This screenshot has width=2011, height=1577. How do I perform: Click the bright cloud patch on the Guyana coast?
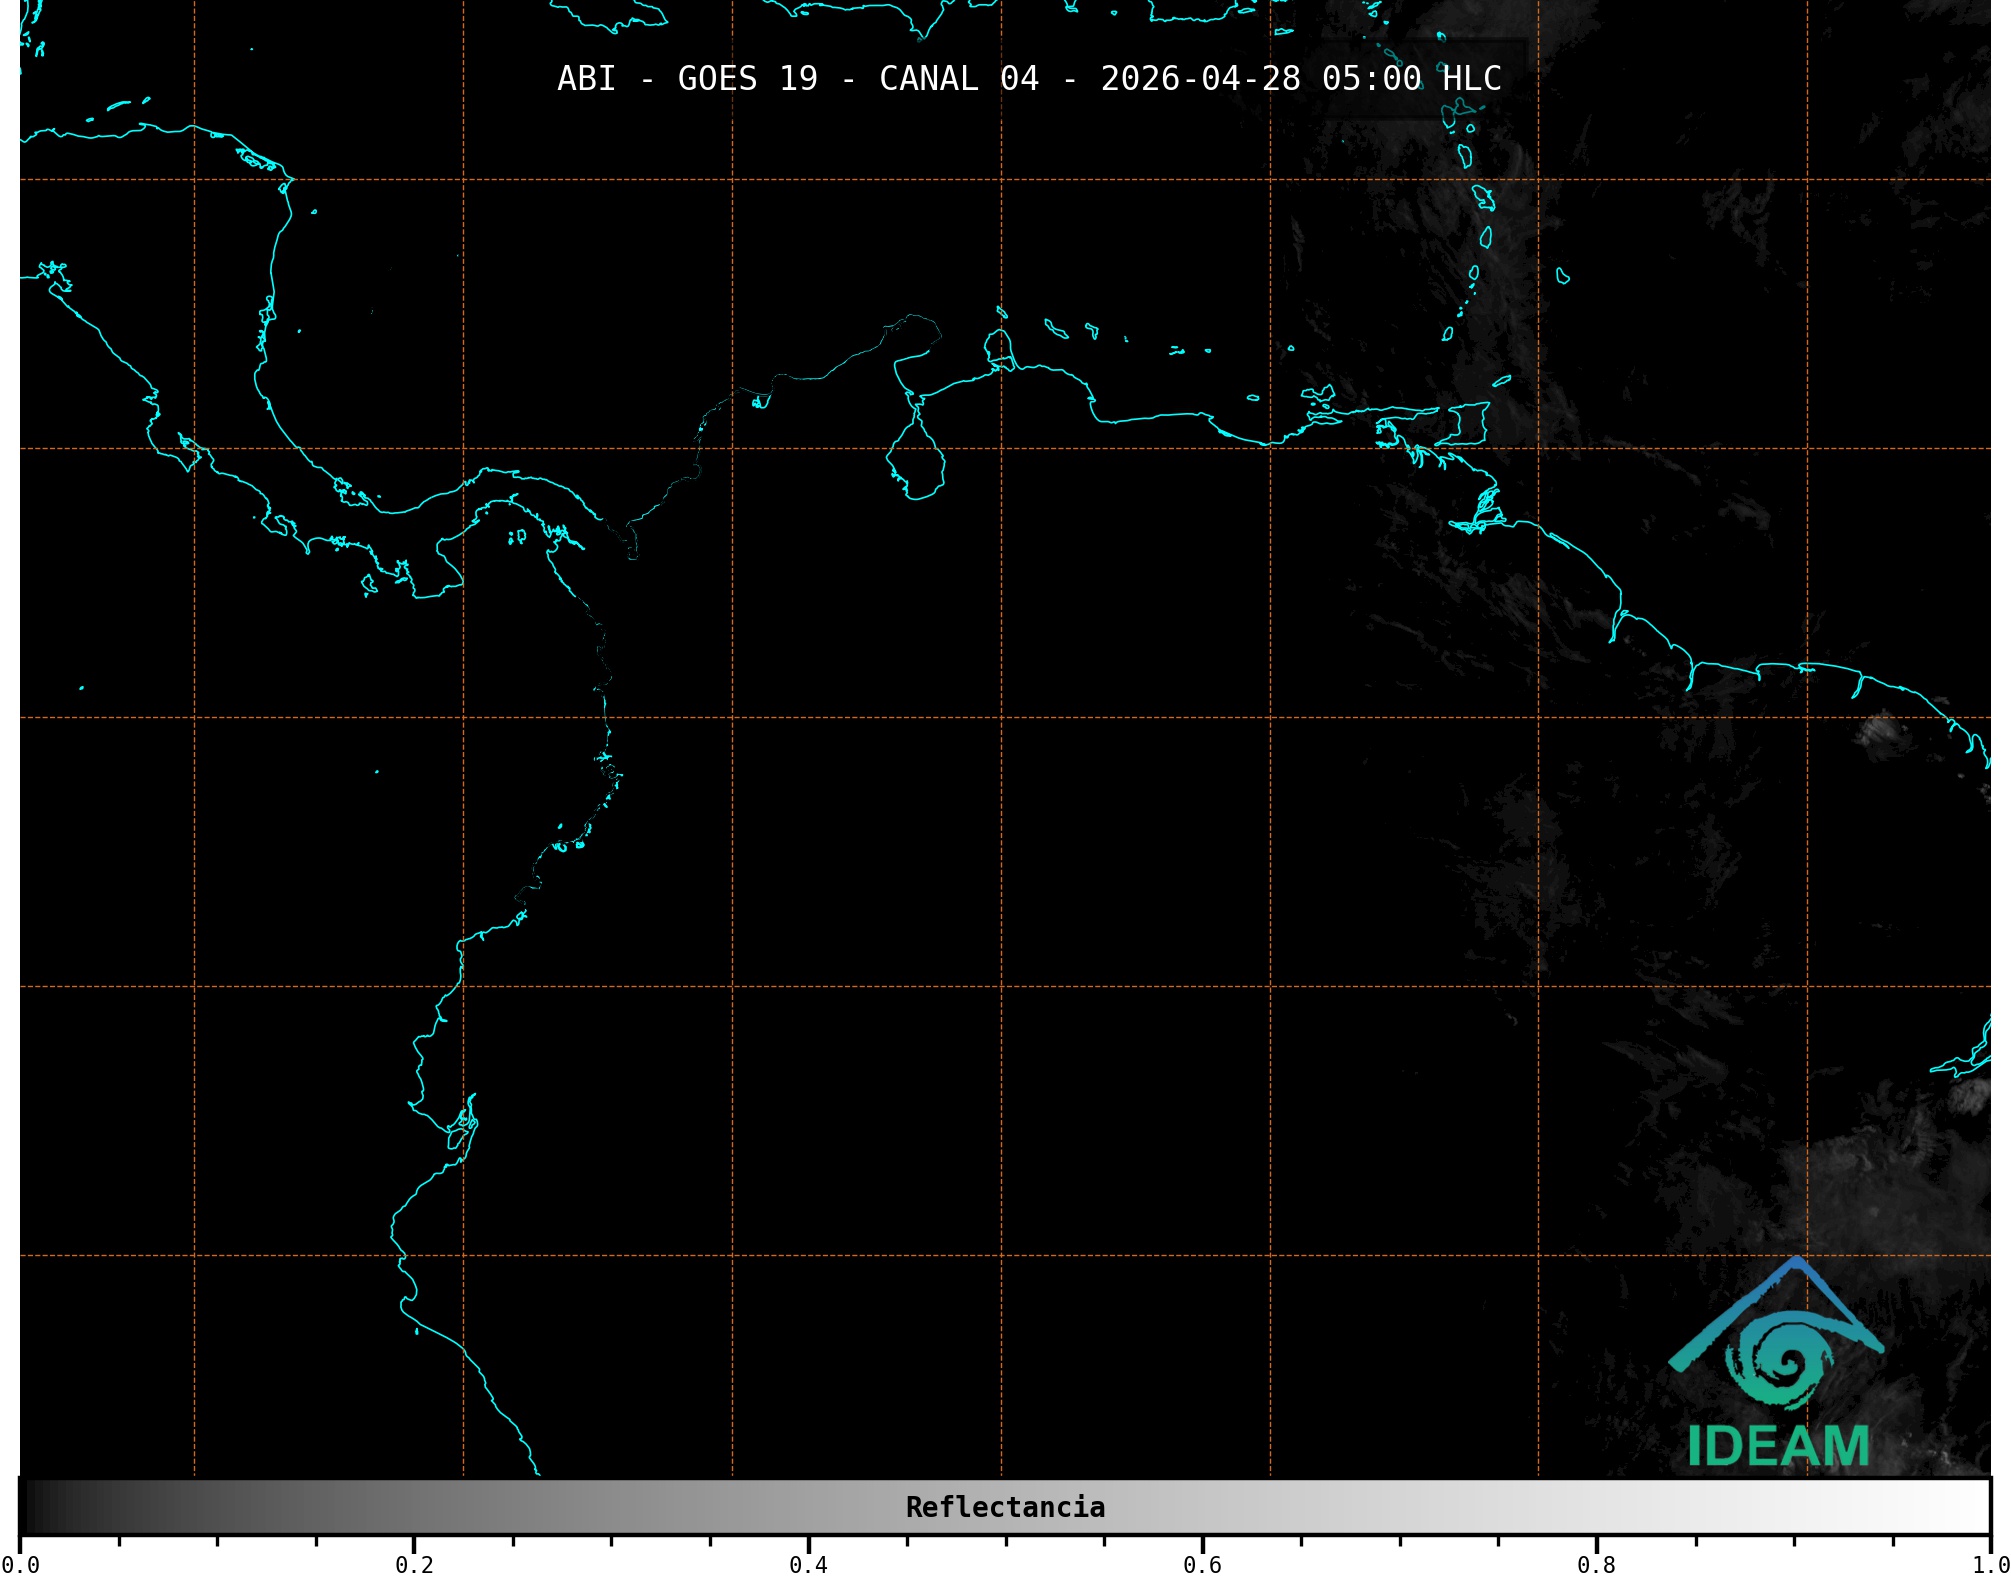1880,731
